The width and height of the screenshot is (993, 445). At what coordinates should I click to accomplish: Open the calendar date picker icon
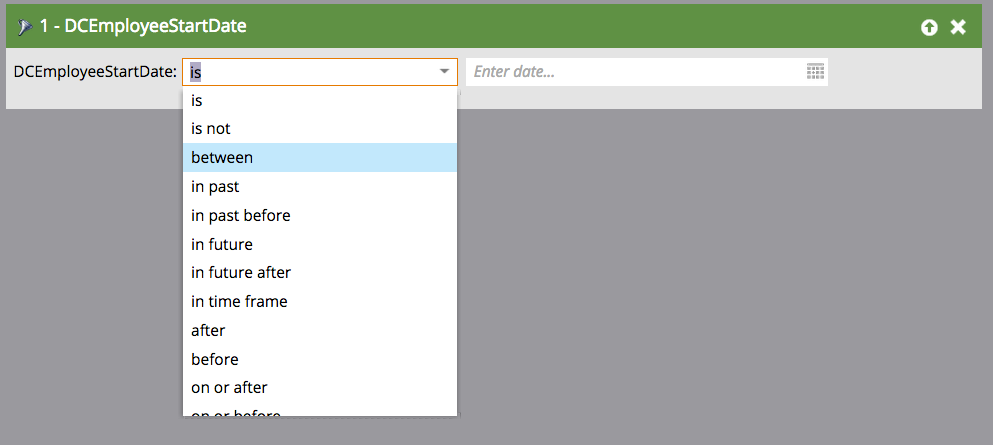pos(815,72)
